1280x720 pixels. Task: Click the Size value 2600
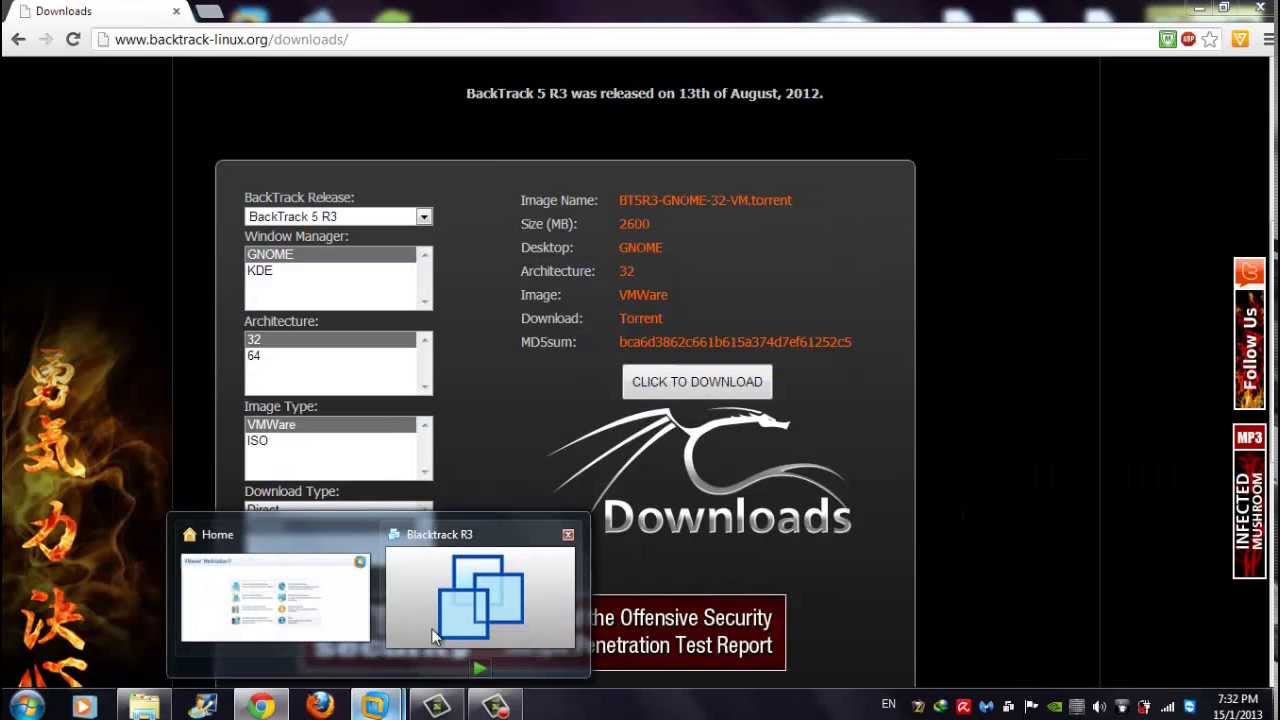634,224
